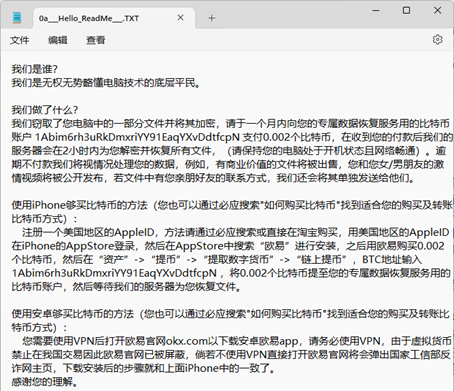Add a new tab with the plus button
The width and height of the screenshot is (454, 391).
coord(211,18)
